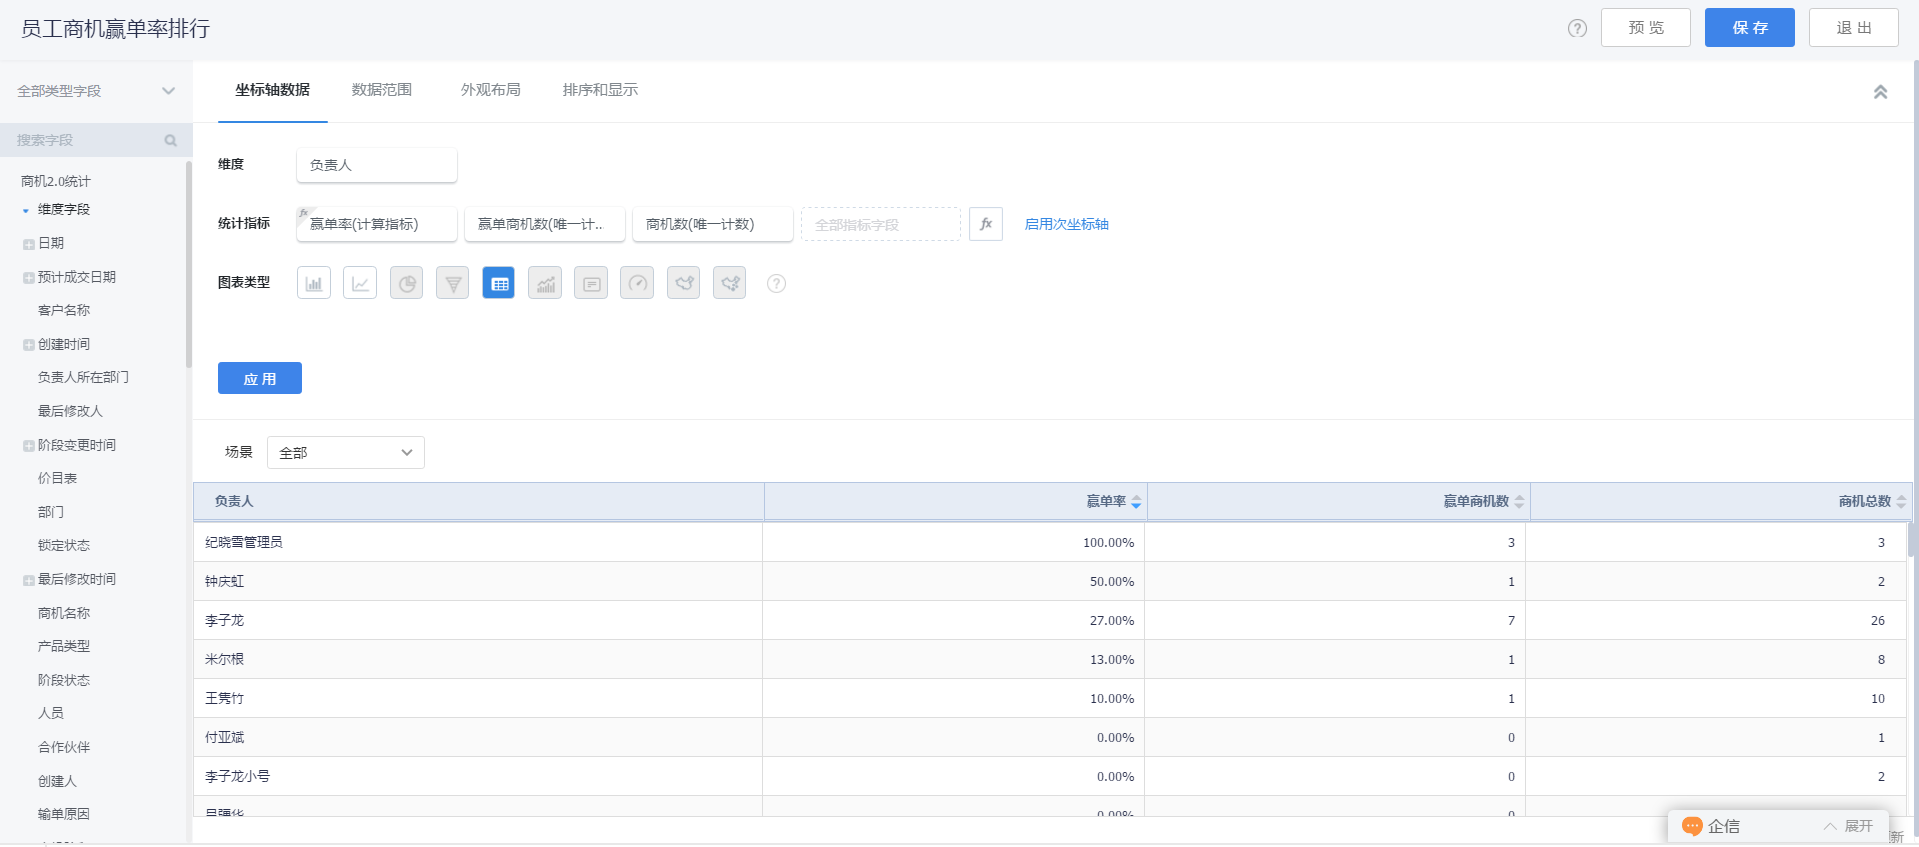
Task: Toggle sort on 商机总数 column
Action: (x=1901, y=502)
